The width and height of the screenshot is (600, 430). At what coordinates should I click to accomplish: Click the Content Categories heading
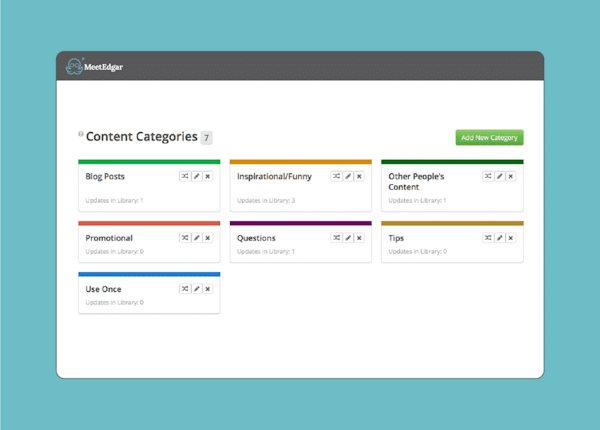142,137
